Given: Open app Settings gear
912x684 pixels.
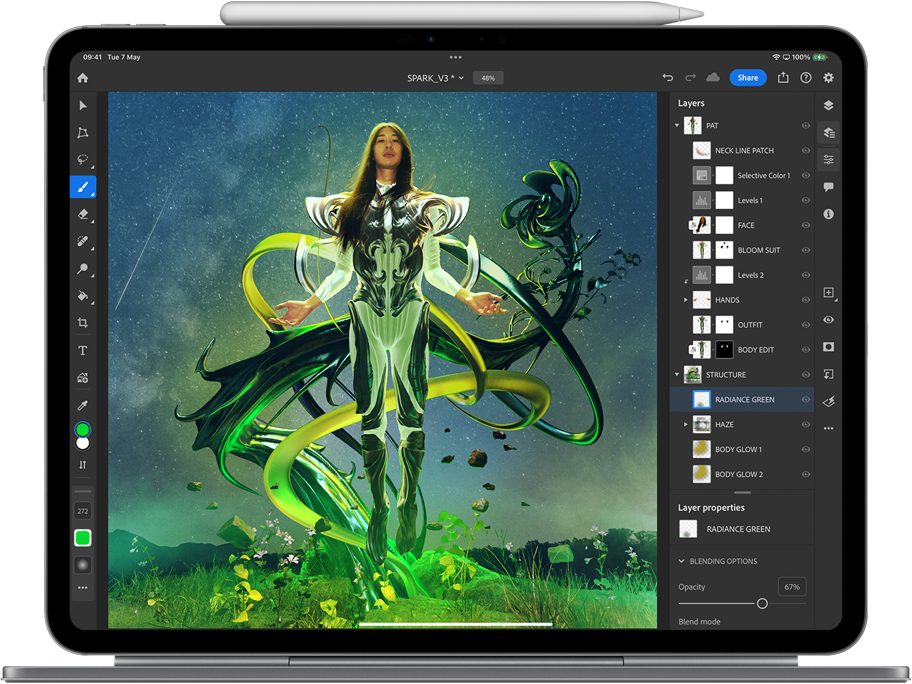Looking at the screenshot, I should (x=829, y=78).
